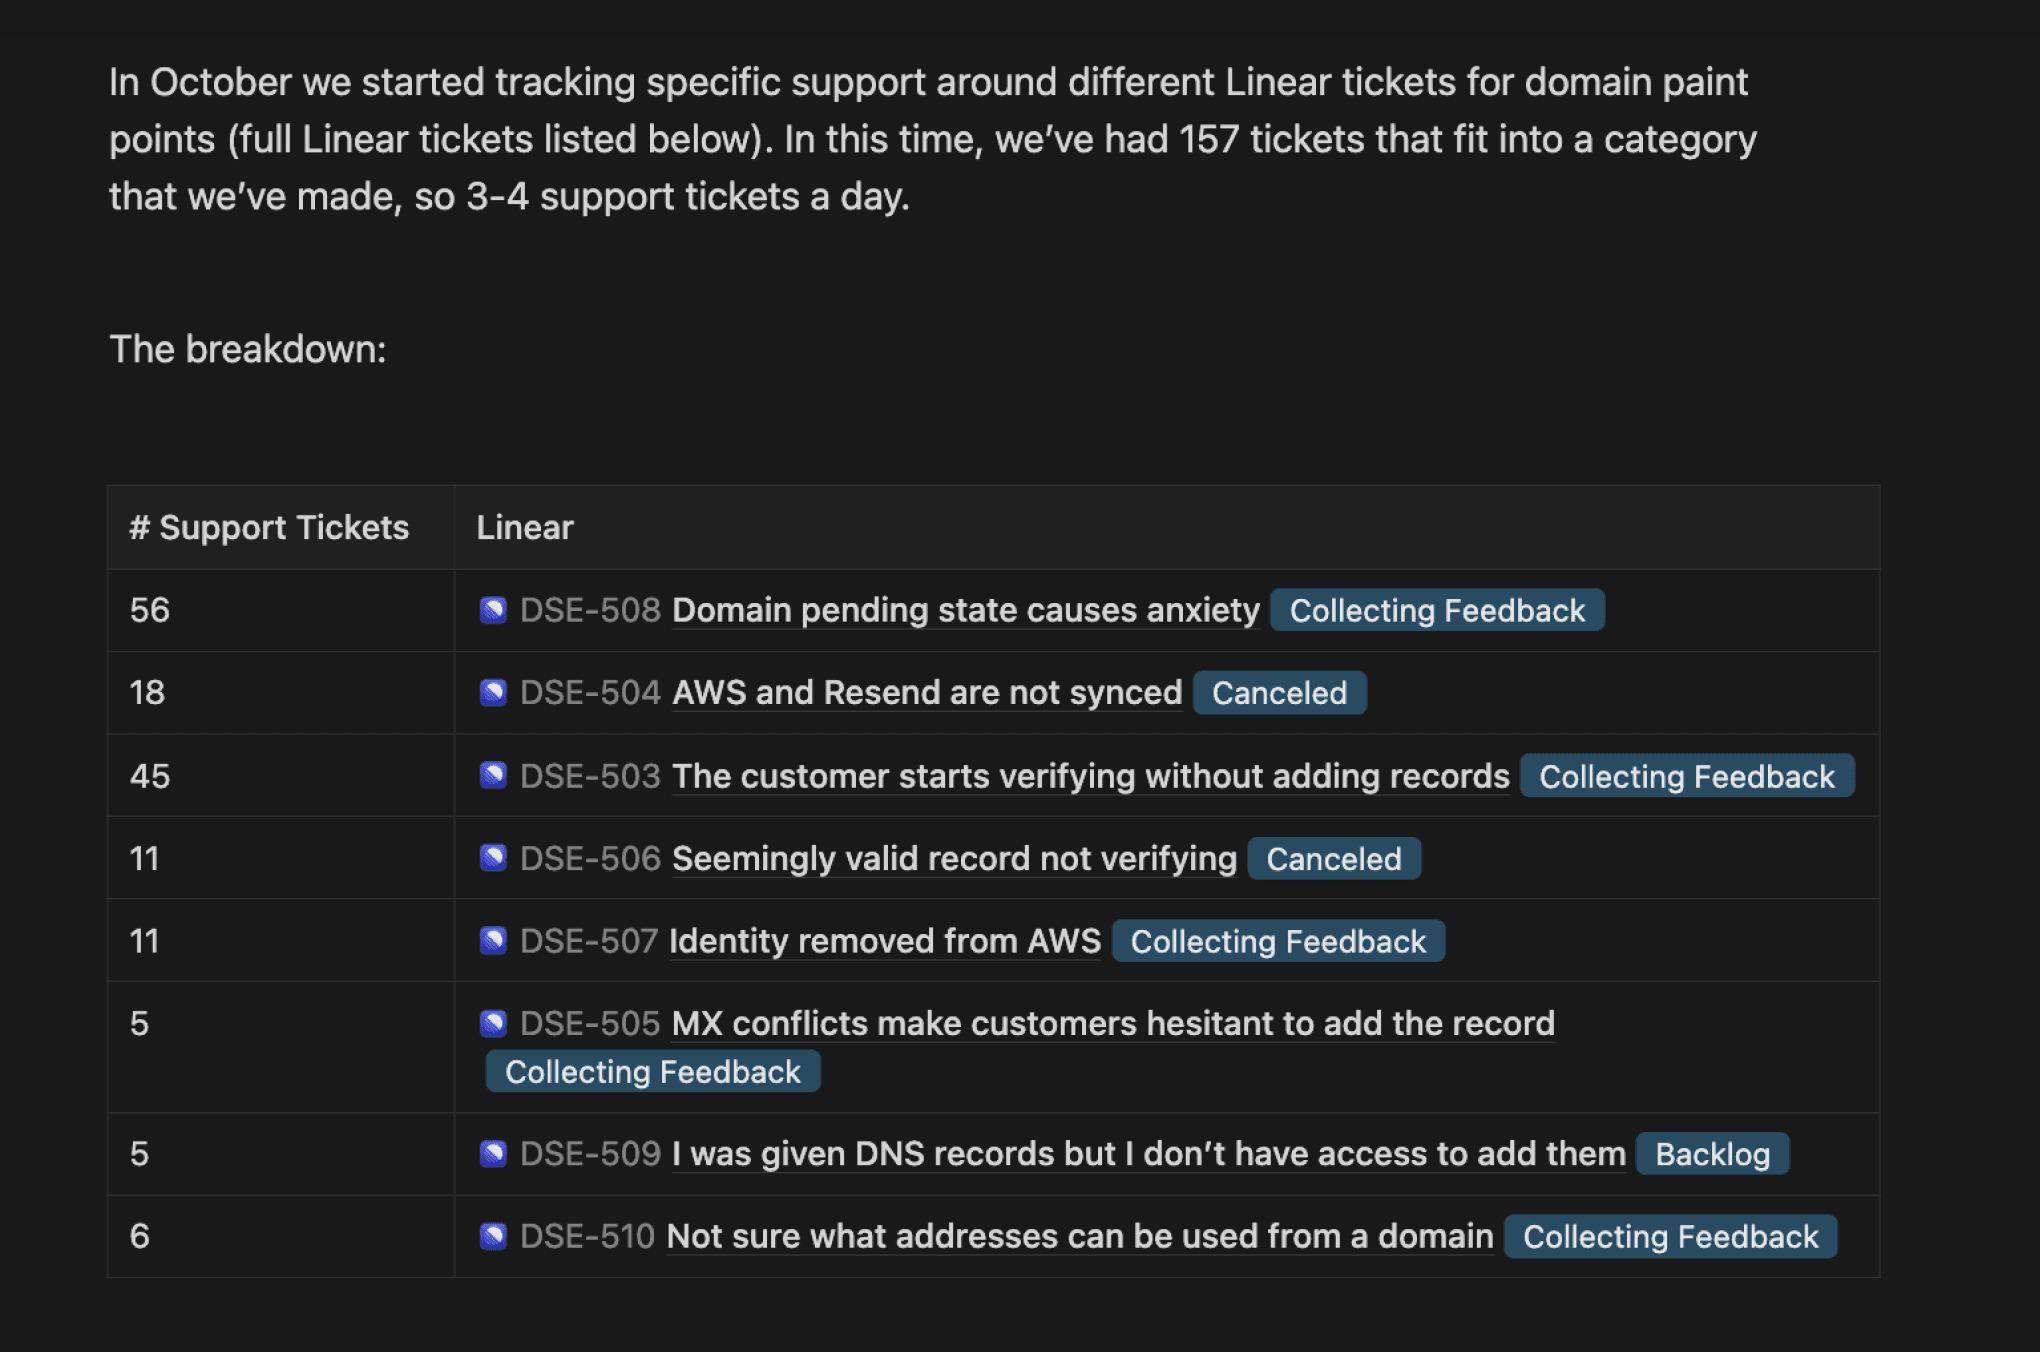This screenshot has width=2040, height=1352.
Task: Click Collecting Feedback badge on DSE-508
Action: coord(1436,610)
